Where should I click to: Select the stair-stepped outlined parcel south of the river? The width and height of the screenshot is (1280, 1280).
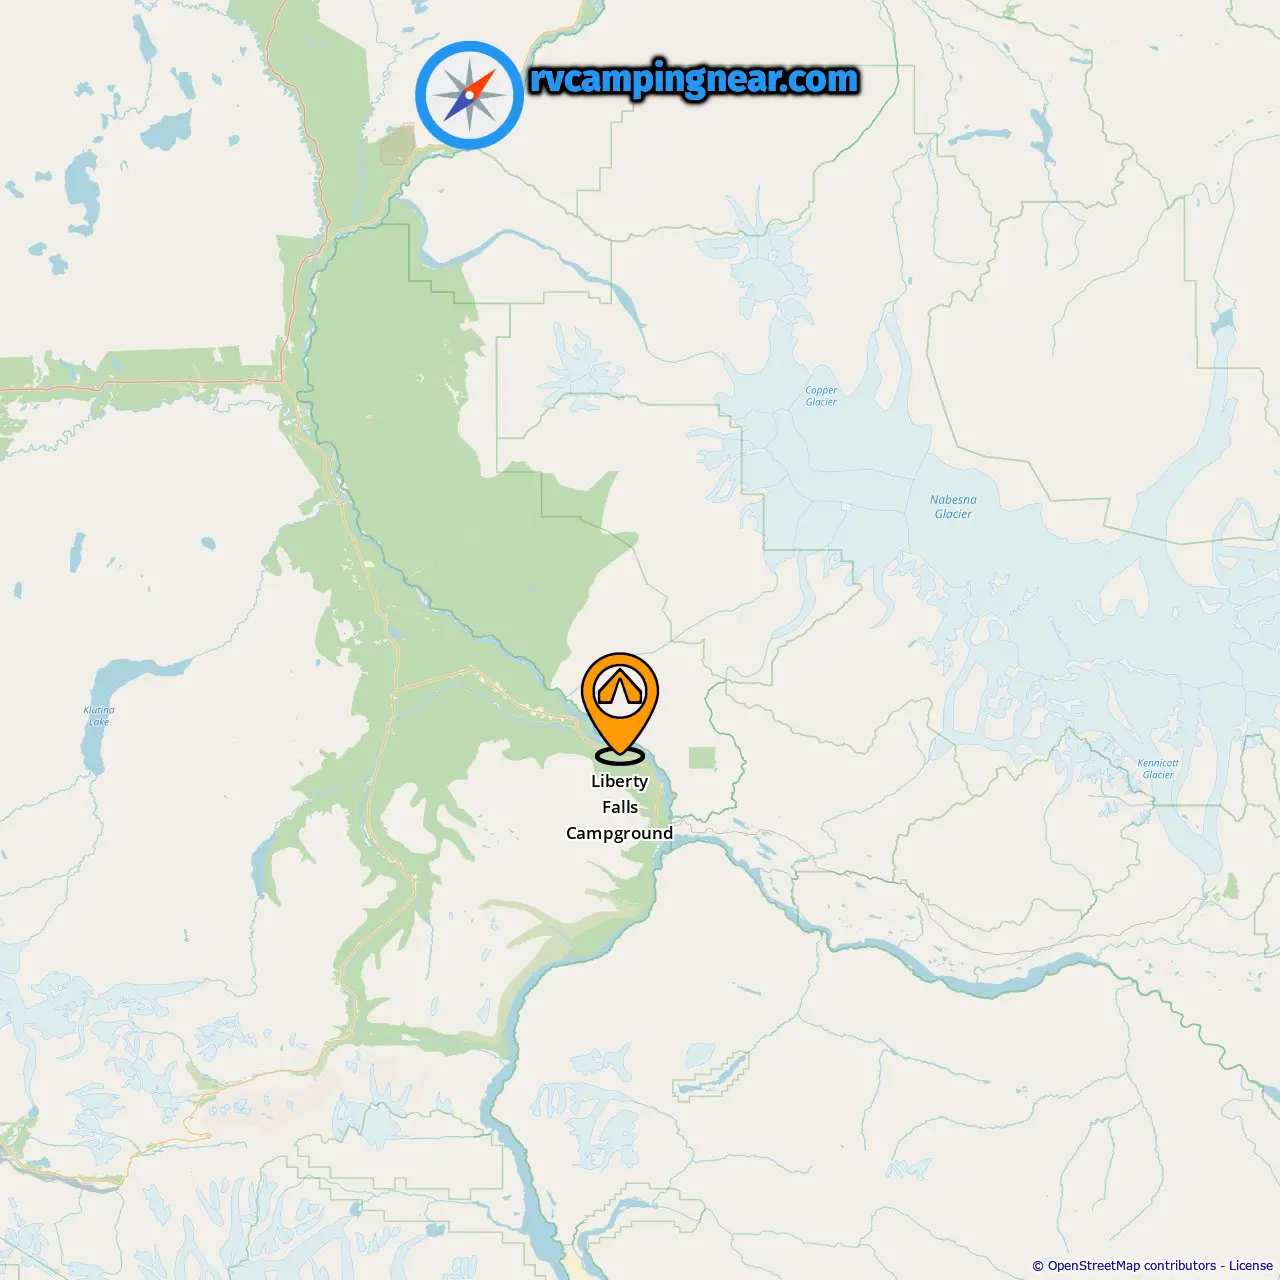click(711, 1076)
